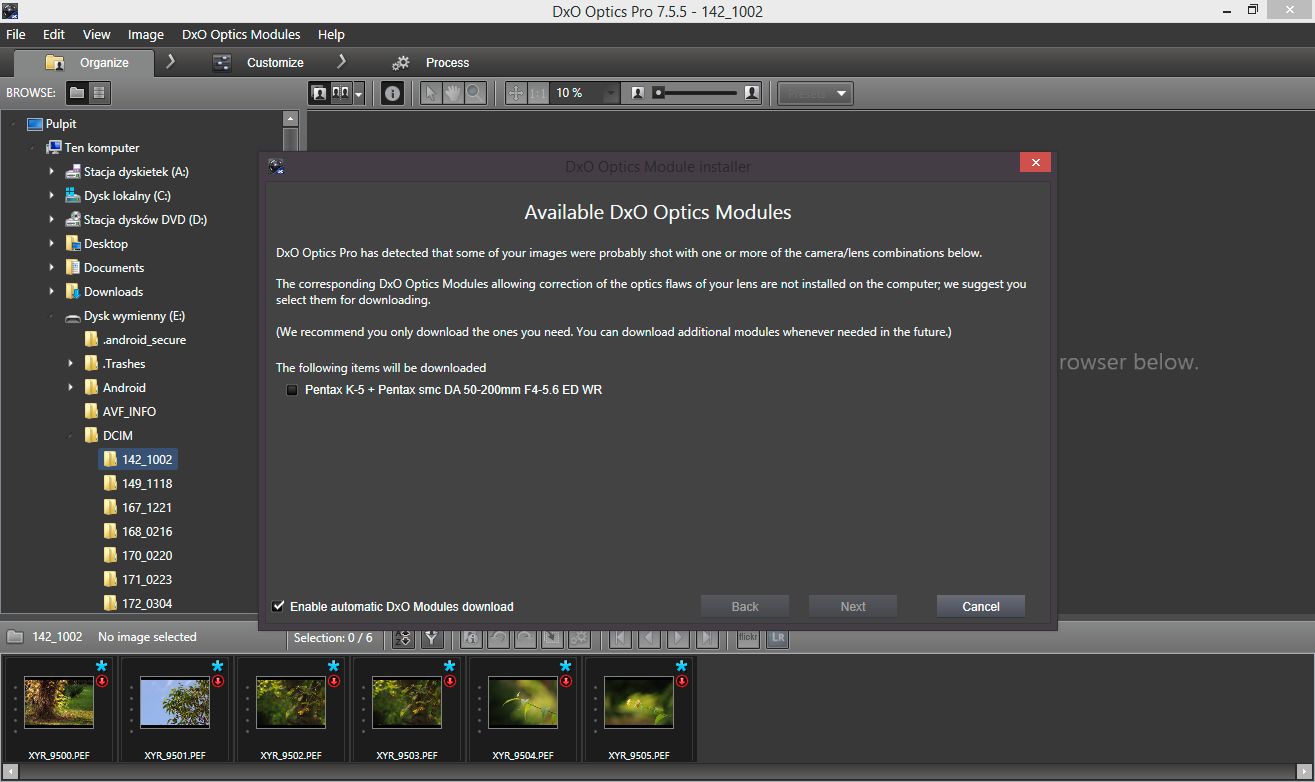Select the hand pan tool
Screen dimensions: 1315x782
(x=453, y=93)
